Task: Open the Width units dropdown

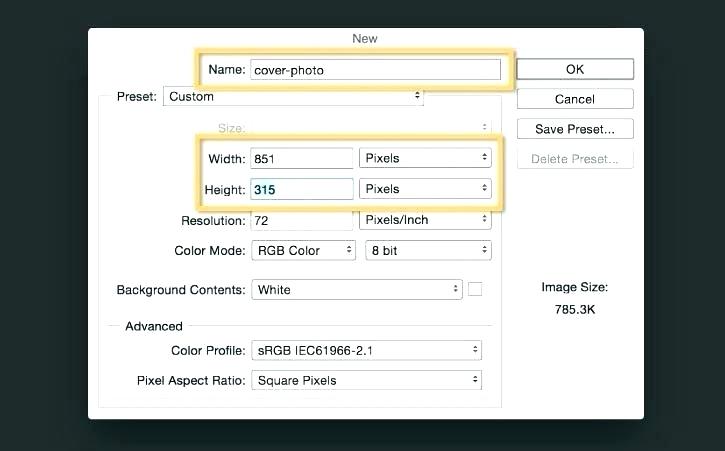Action: [425, 158]
